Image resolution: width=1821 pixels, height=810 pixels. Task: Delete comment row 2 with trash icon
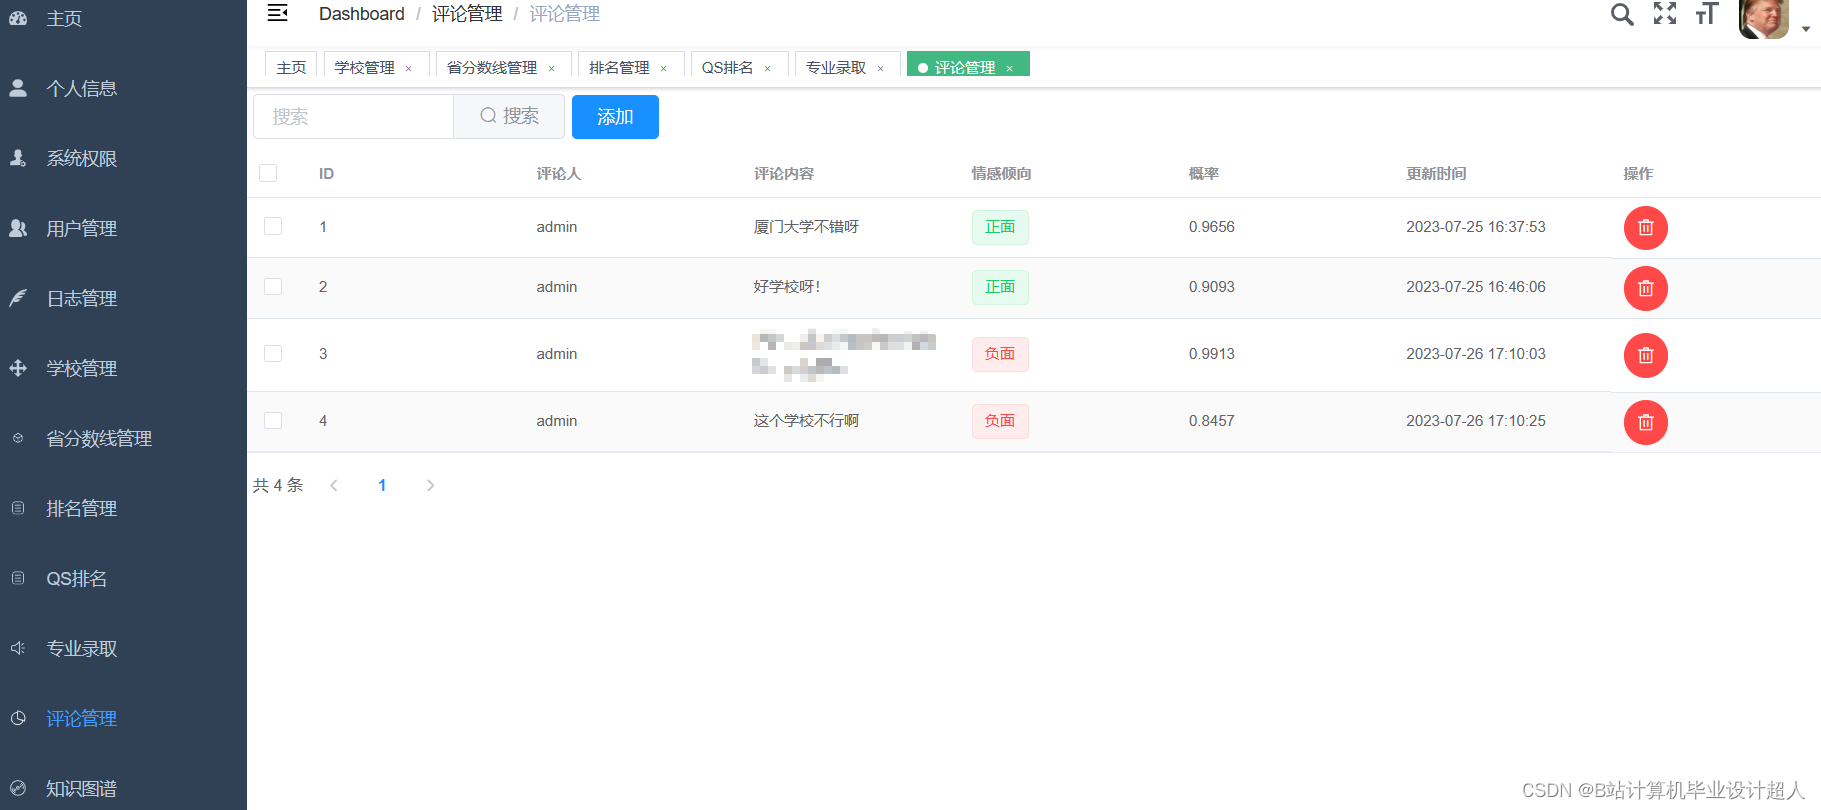(1645, 288)
